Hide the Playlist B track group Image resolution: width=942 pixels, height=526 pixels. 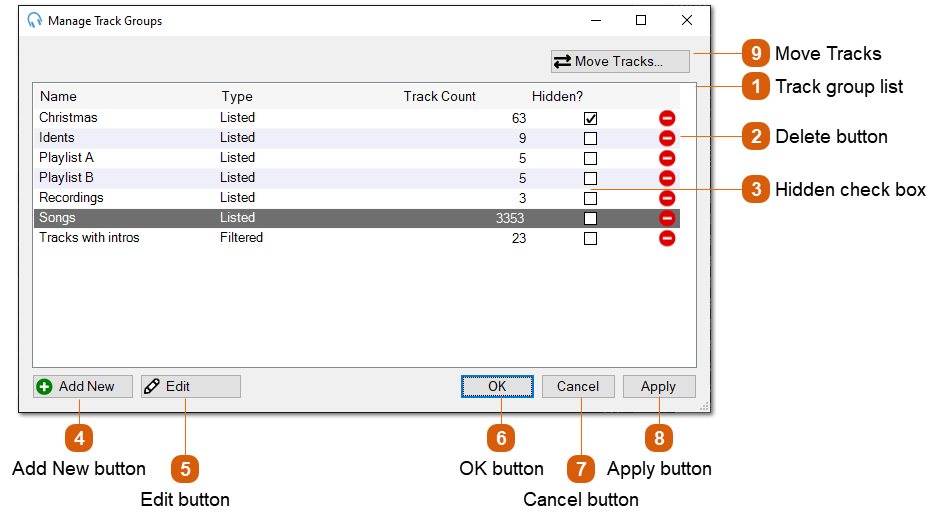pyautogui.click(x=591, y=178)
